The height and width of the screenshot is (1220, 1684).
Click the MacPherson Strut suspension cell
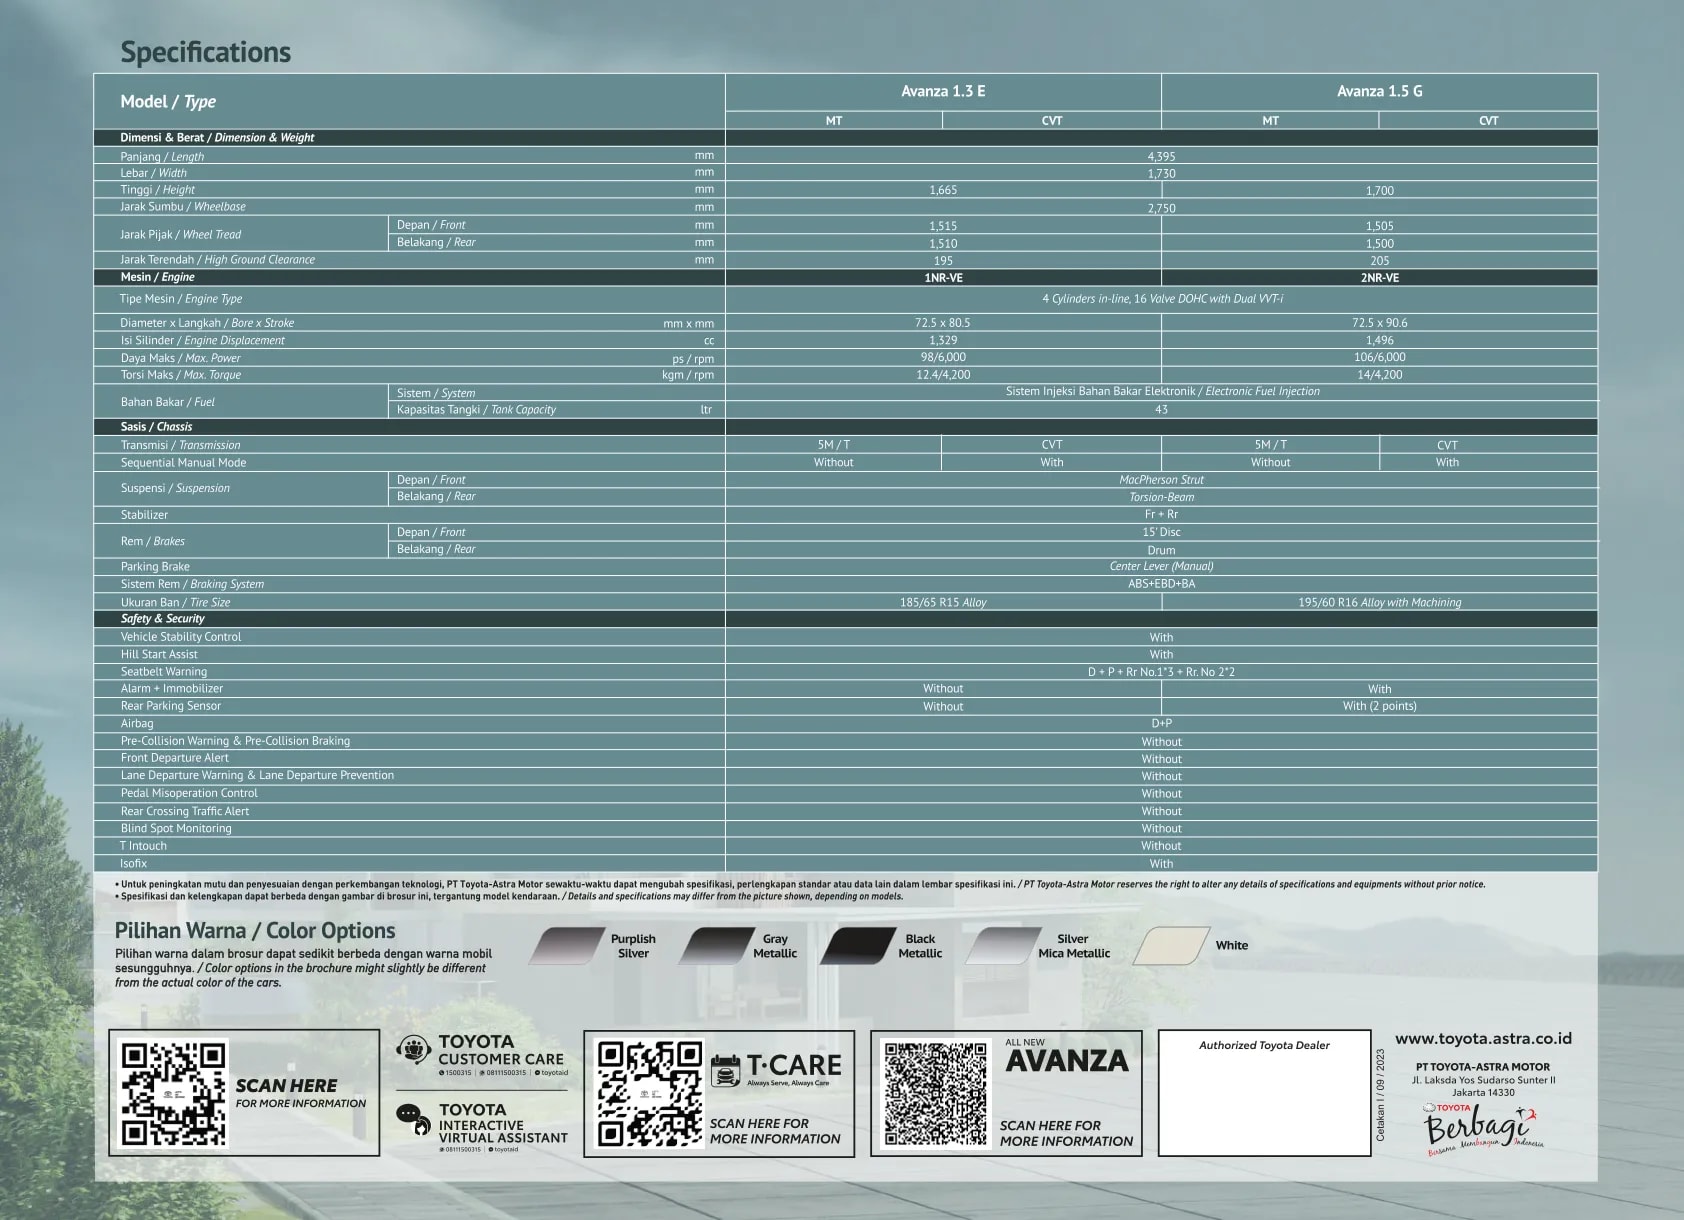[x=1161, y=480]
